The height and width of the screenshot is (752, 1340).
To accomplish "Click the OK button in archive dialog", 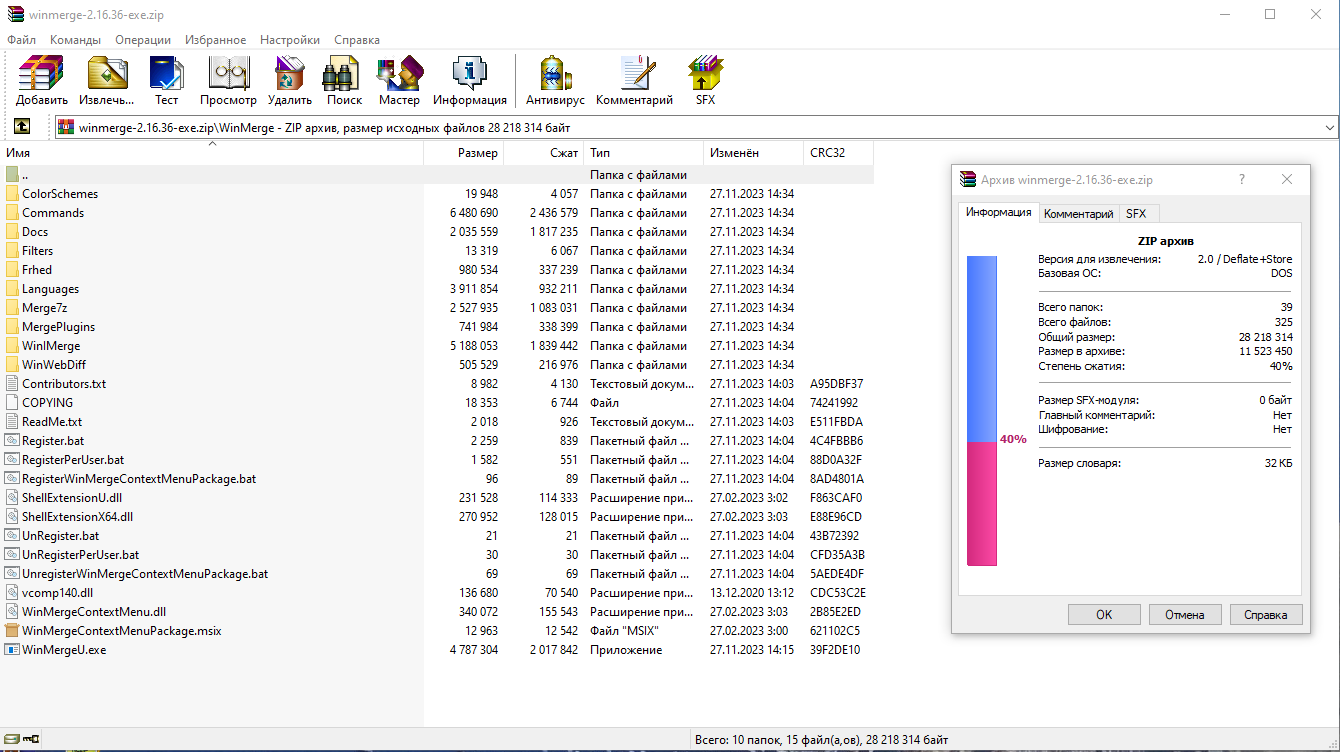I will (1104, 615).
